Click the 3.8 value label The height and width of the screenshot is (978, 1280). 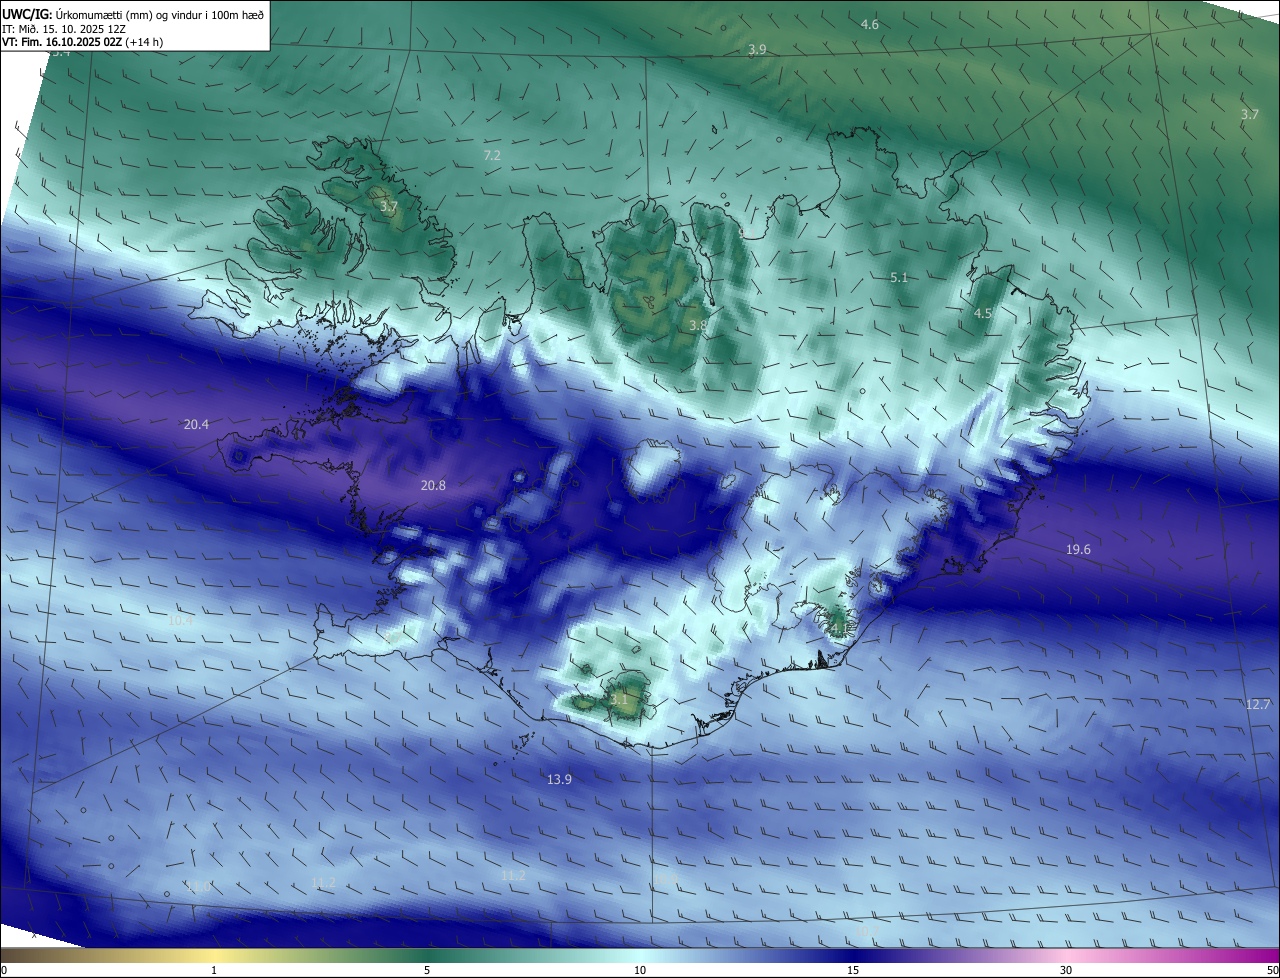[698, 325]
